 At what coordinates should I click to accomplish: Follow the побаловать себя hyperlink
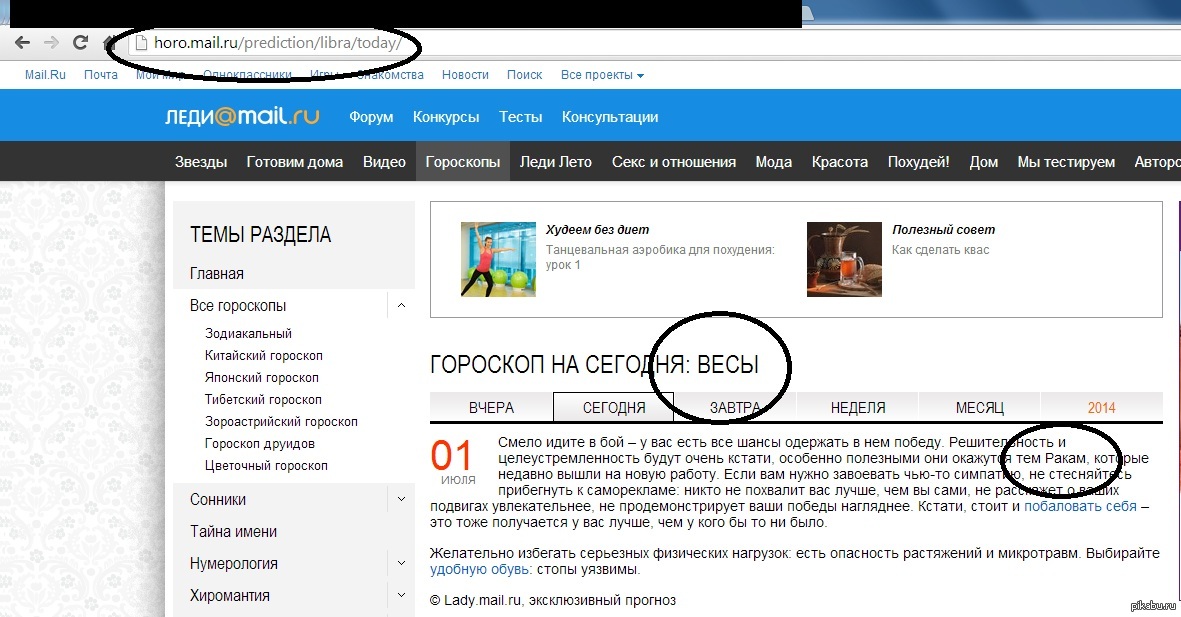click(x=1080, y=506)
